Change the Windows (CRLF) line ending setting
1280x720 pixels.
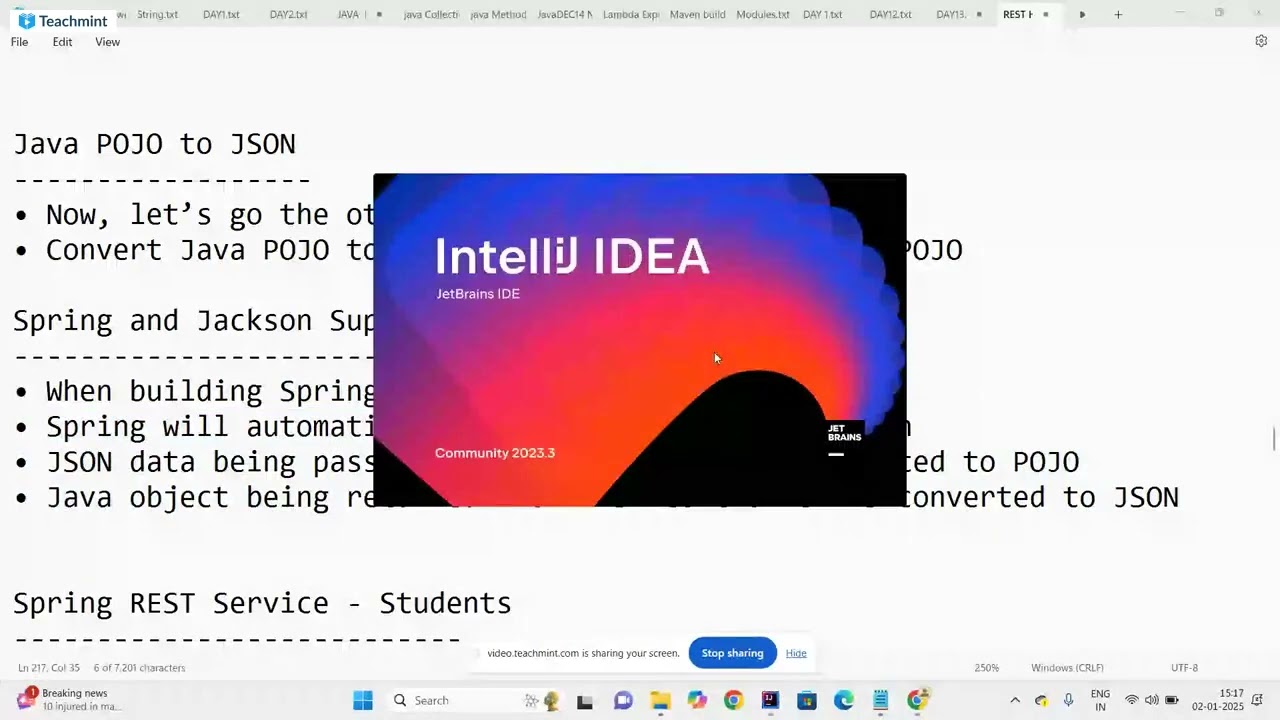[x=1067, y=668]
